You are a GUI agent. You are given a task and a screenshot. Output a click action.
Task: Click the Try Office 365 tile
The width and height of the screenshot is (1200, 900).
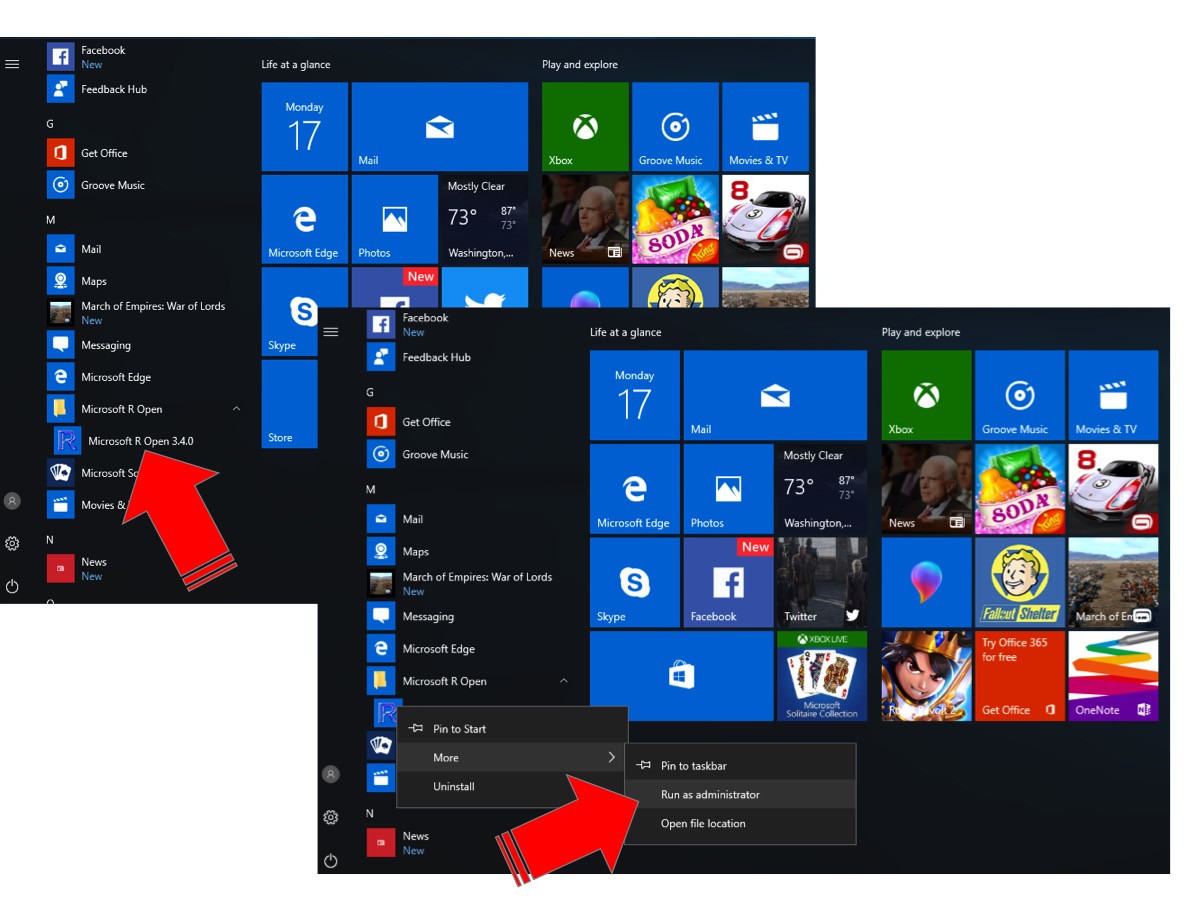pos(1019,675)
